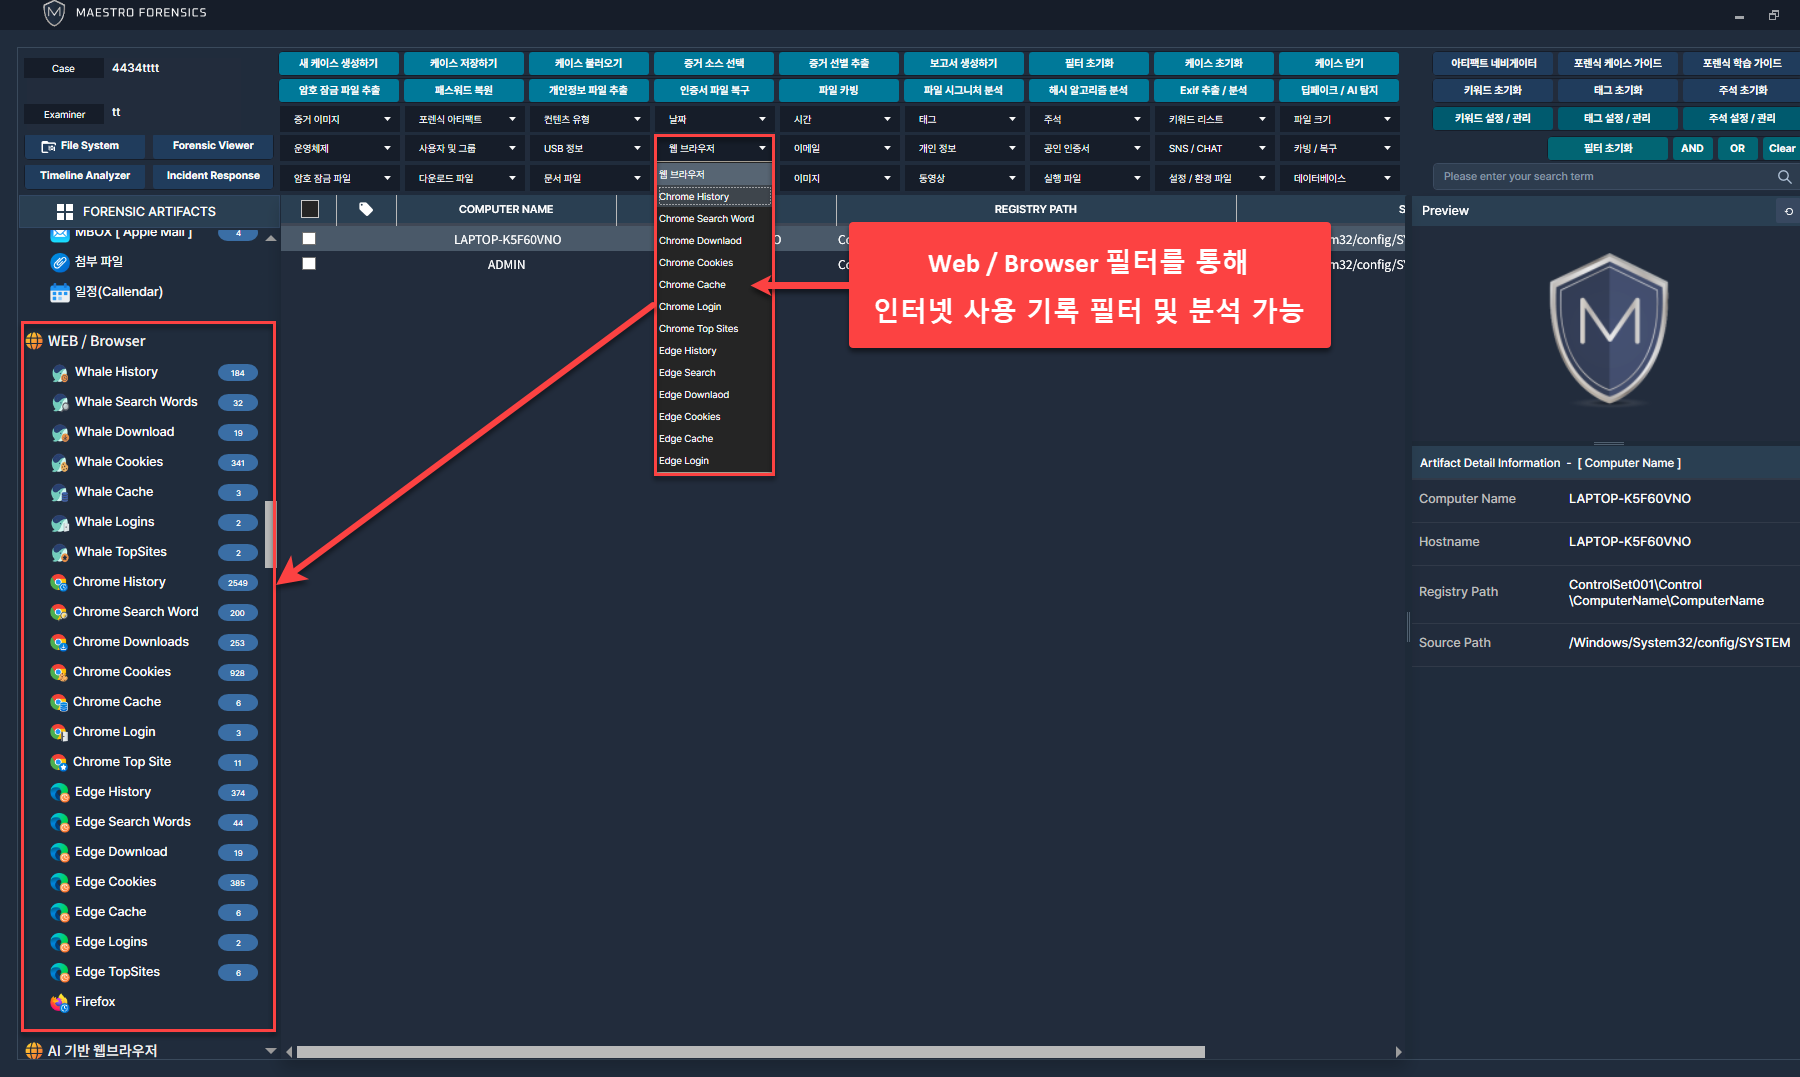The height and width of the screenshot is (1077, 1800).
Task: Click the Timeline Analyzer button
Action: 85,176
